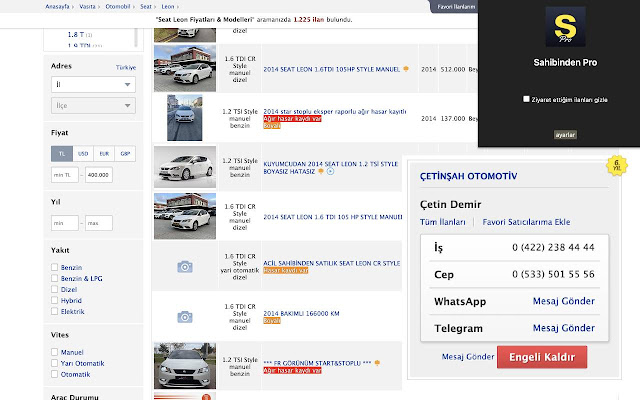Open thumbnail of KUYUMCUDAN Leon listing

(185, 167)
